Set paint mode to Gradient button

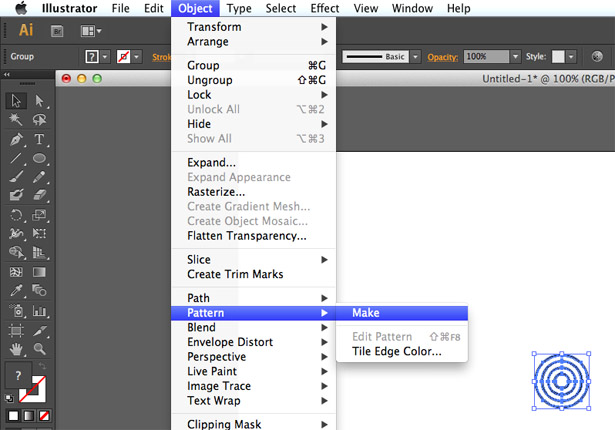coord(29,415)
